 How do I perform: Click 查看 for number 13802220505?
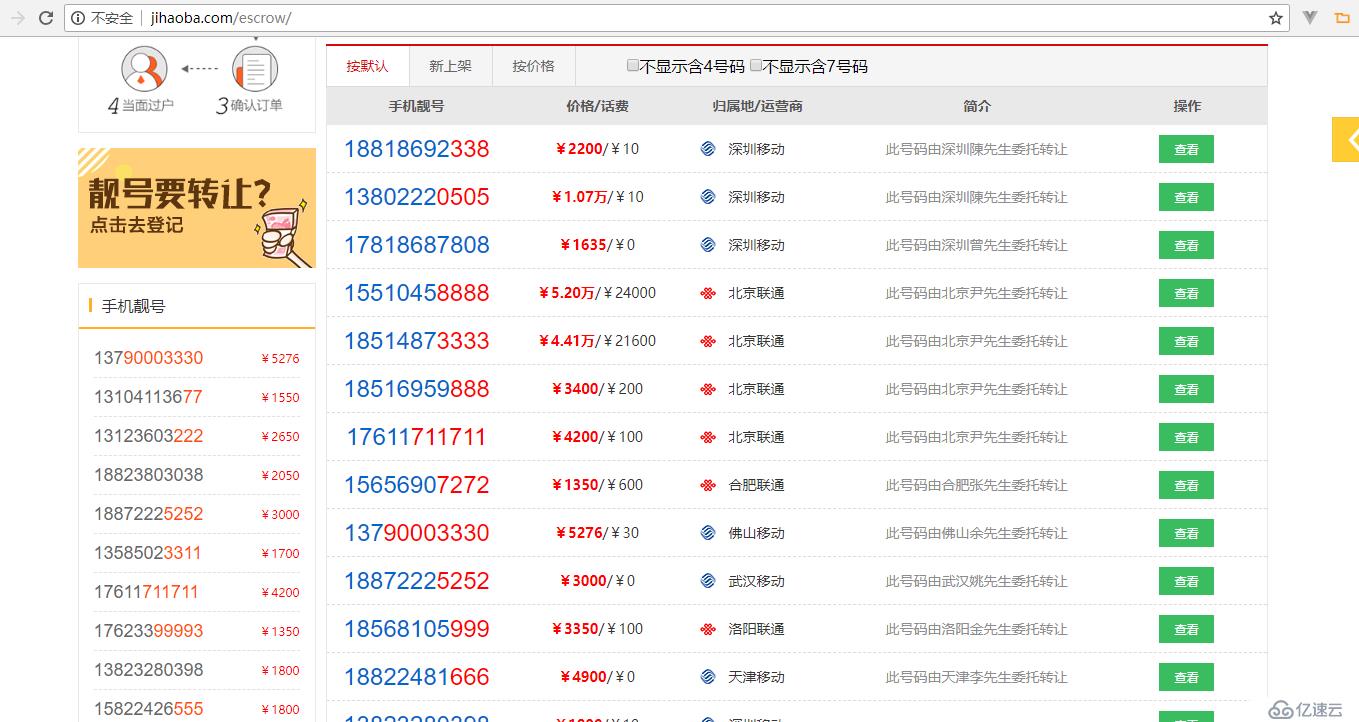pyautogui.click(x=1186, y=197)
